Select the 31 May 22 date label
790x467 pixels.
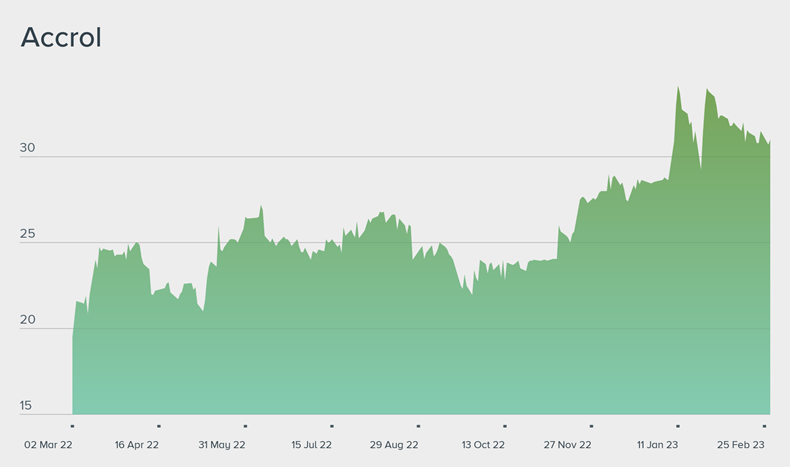[222, 444]
